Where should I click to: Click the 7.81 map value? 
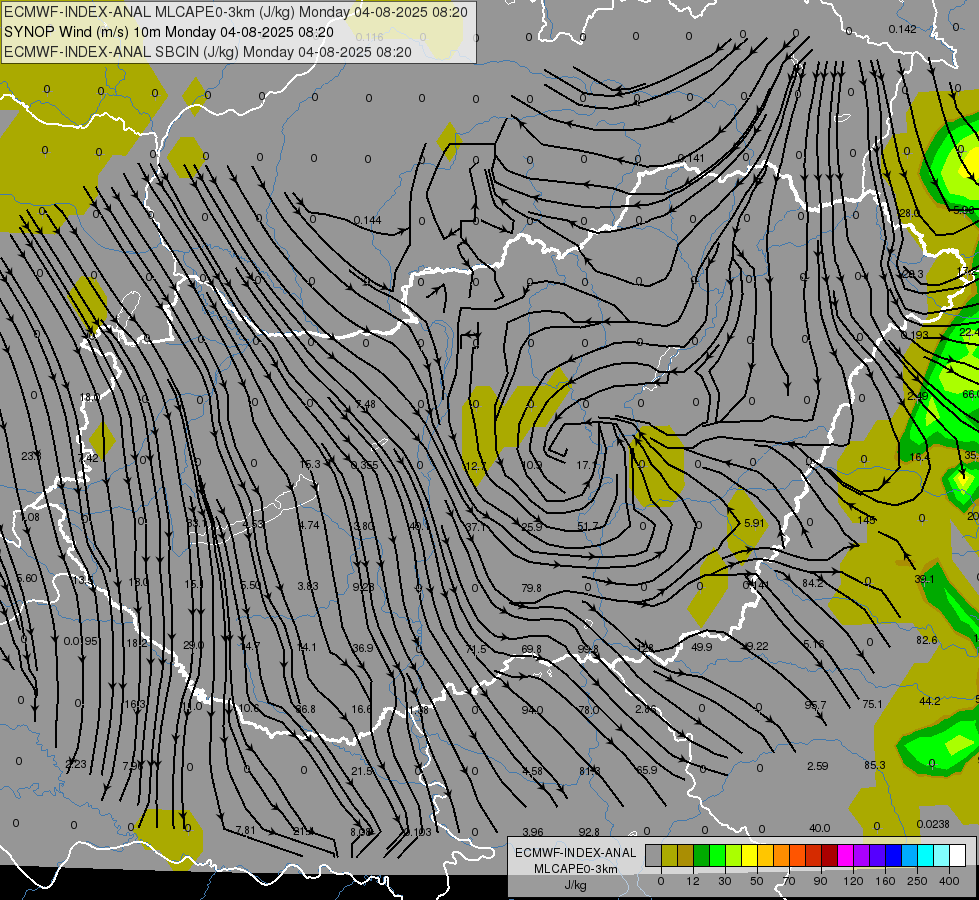(245, 830)
